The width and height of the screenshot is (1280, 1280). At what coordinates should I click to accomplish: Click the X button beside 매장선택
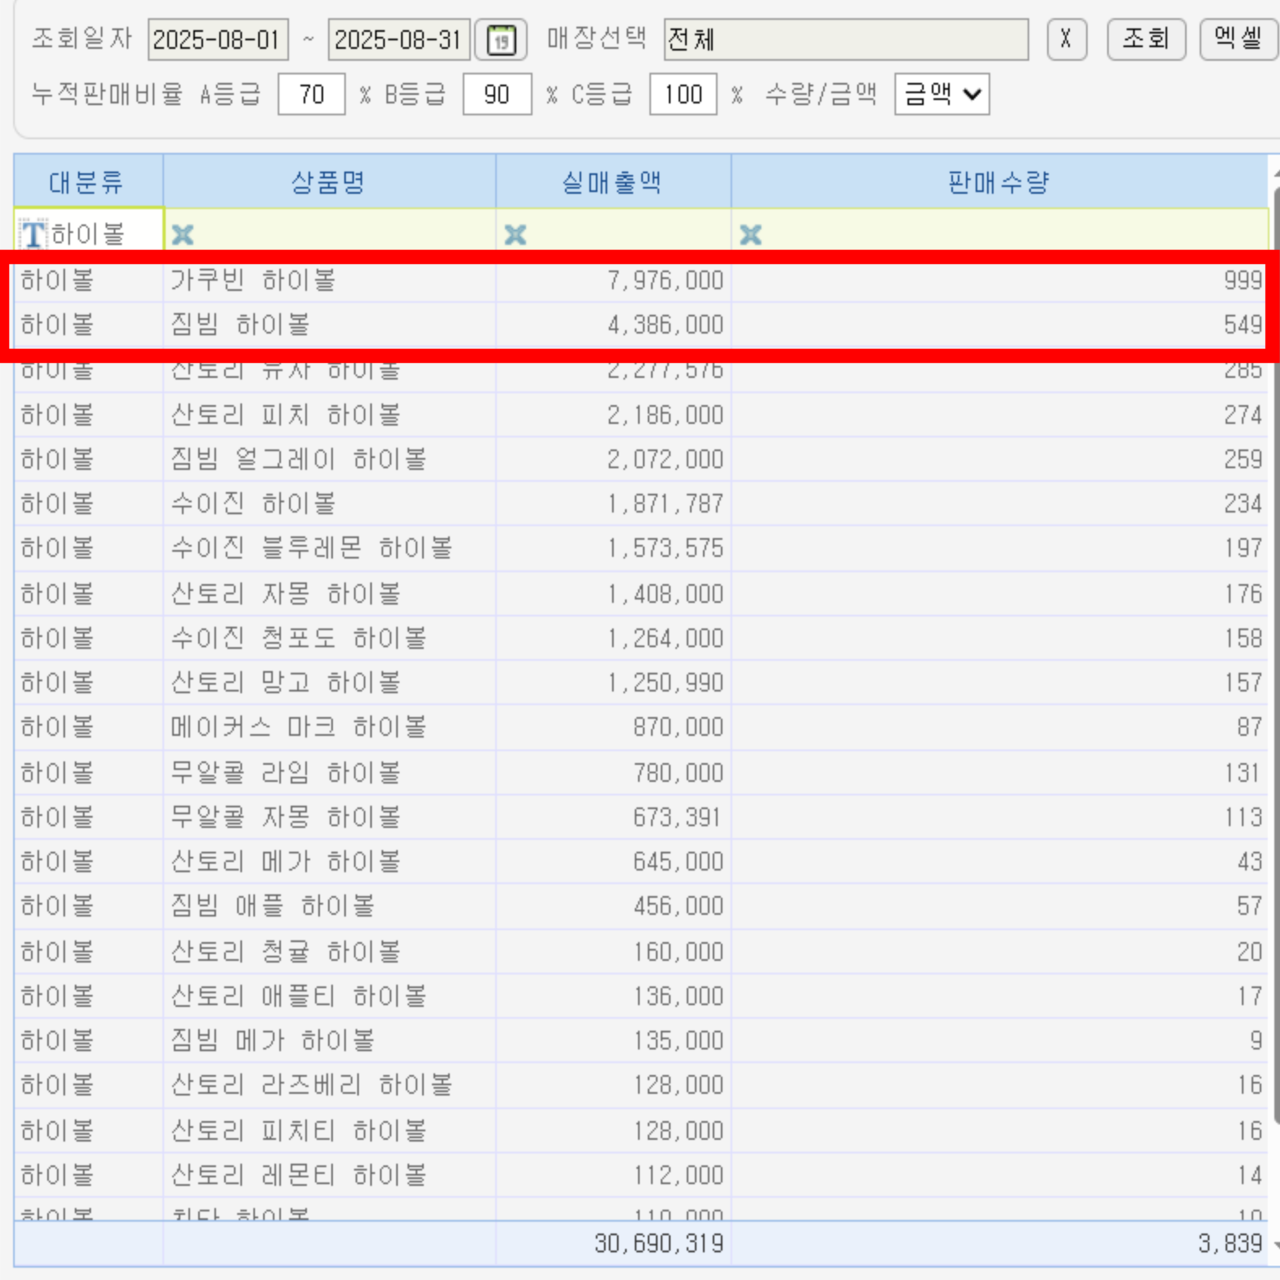pos(1066,40)
